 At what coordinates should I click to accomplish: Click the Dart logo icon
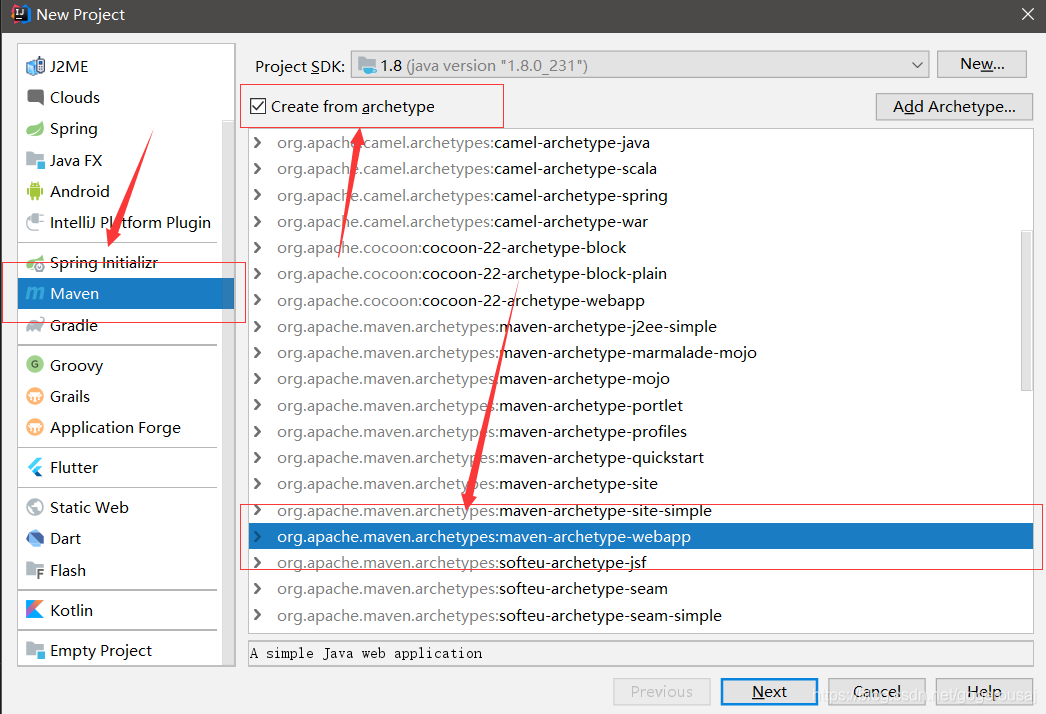[x=35, y=539]
